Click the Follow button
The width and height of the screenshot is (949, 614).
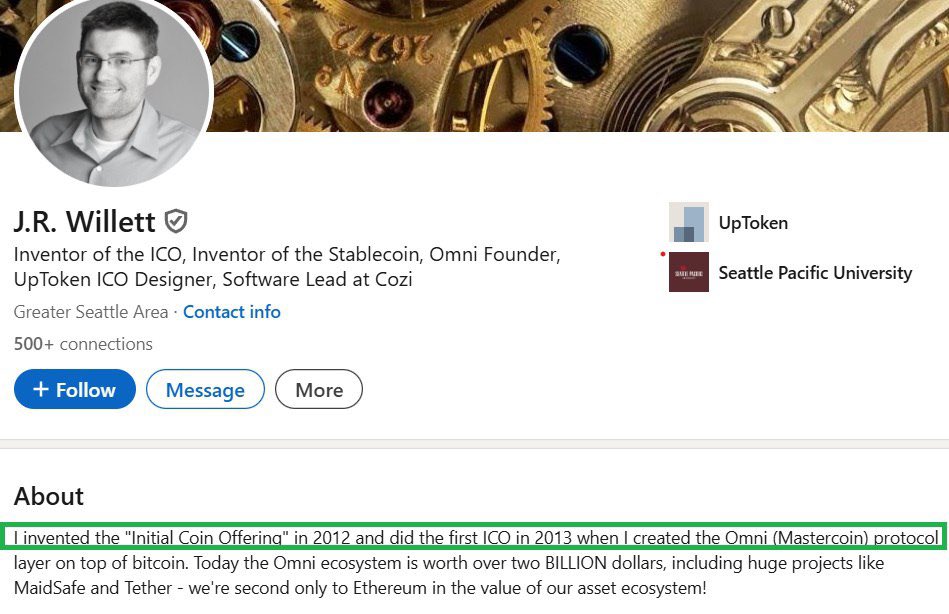click(75, 389)
